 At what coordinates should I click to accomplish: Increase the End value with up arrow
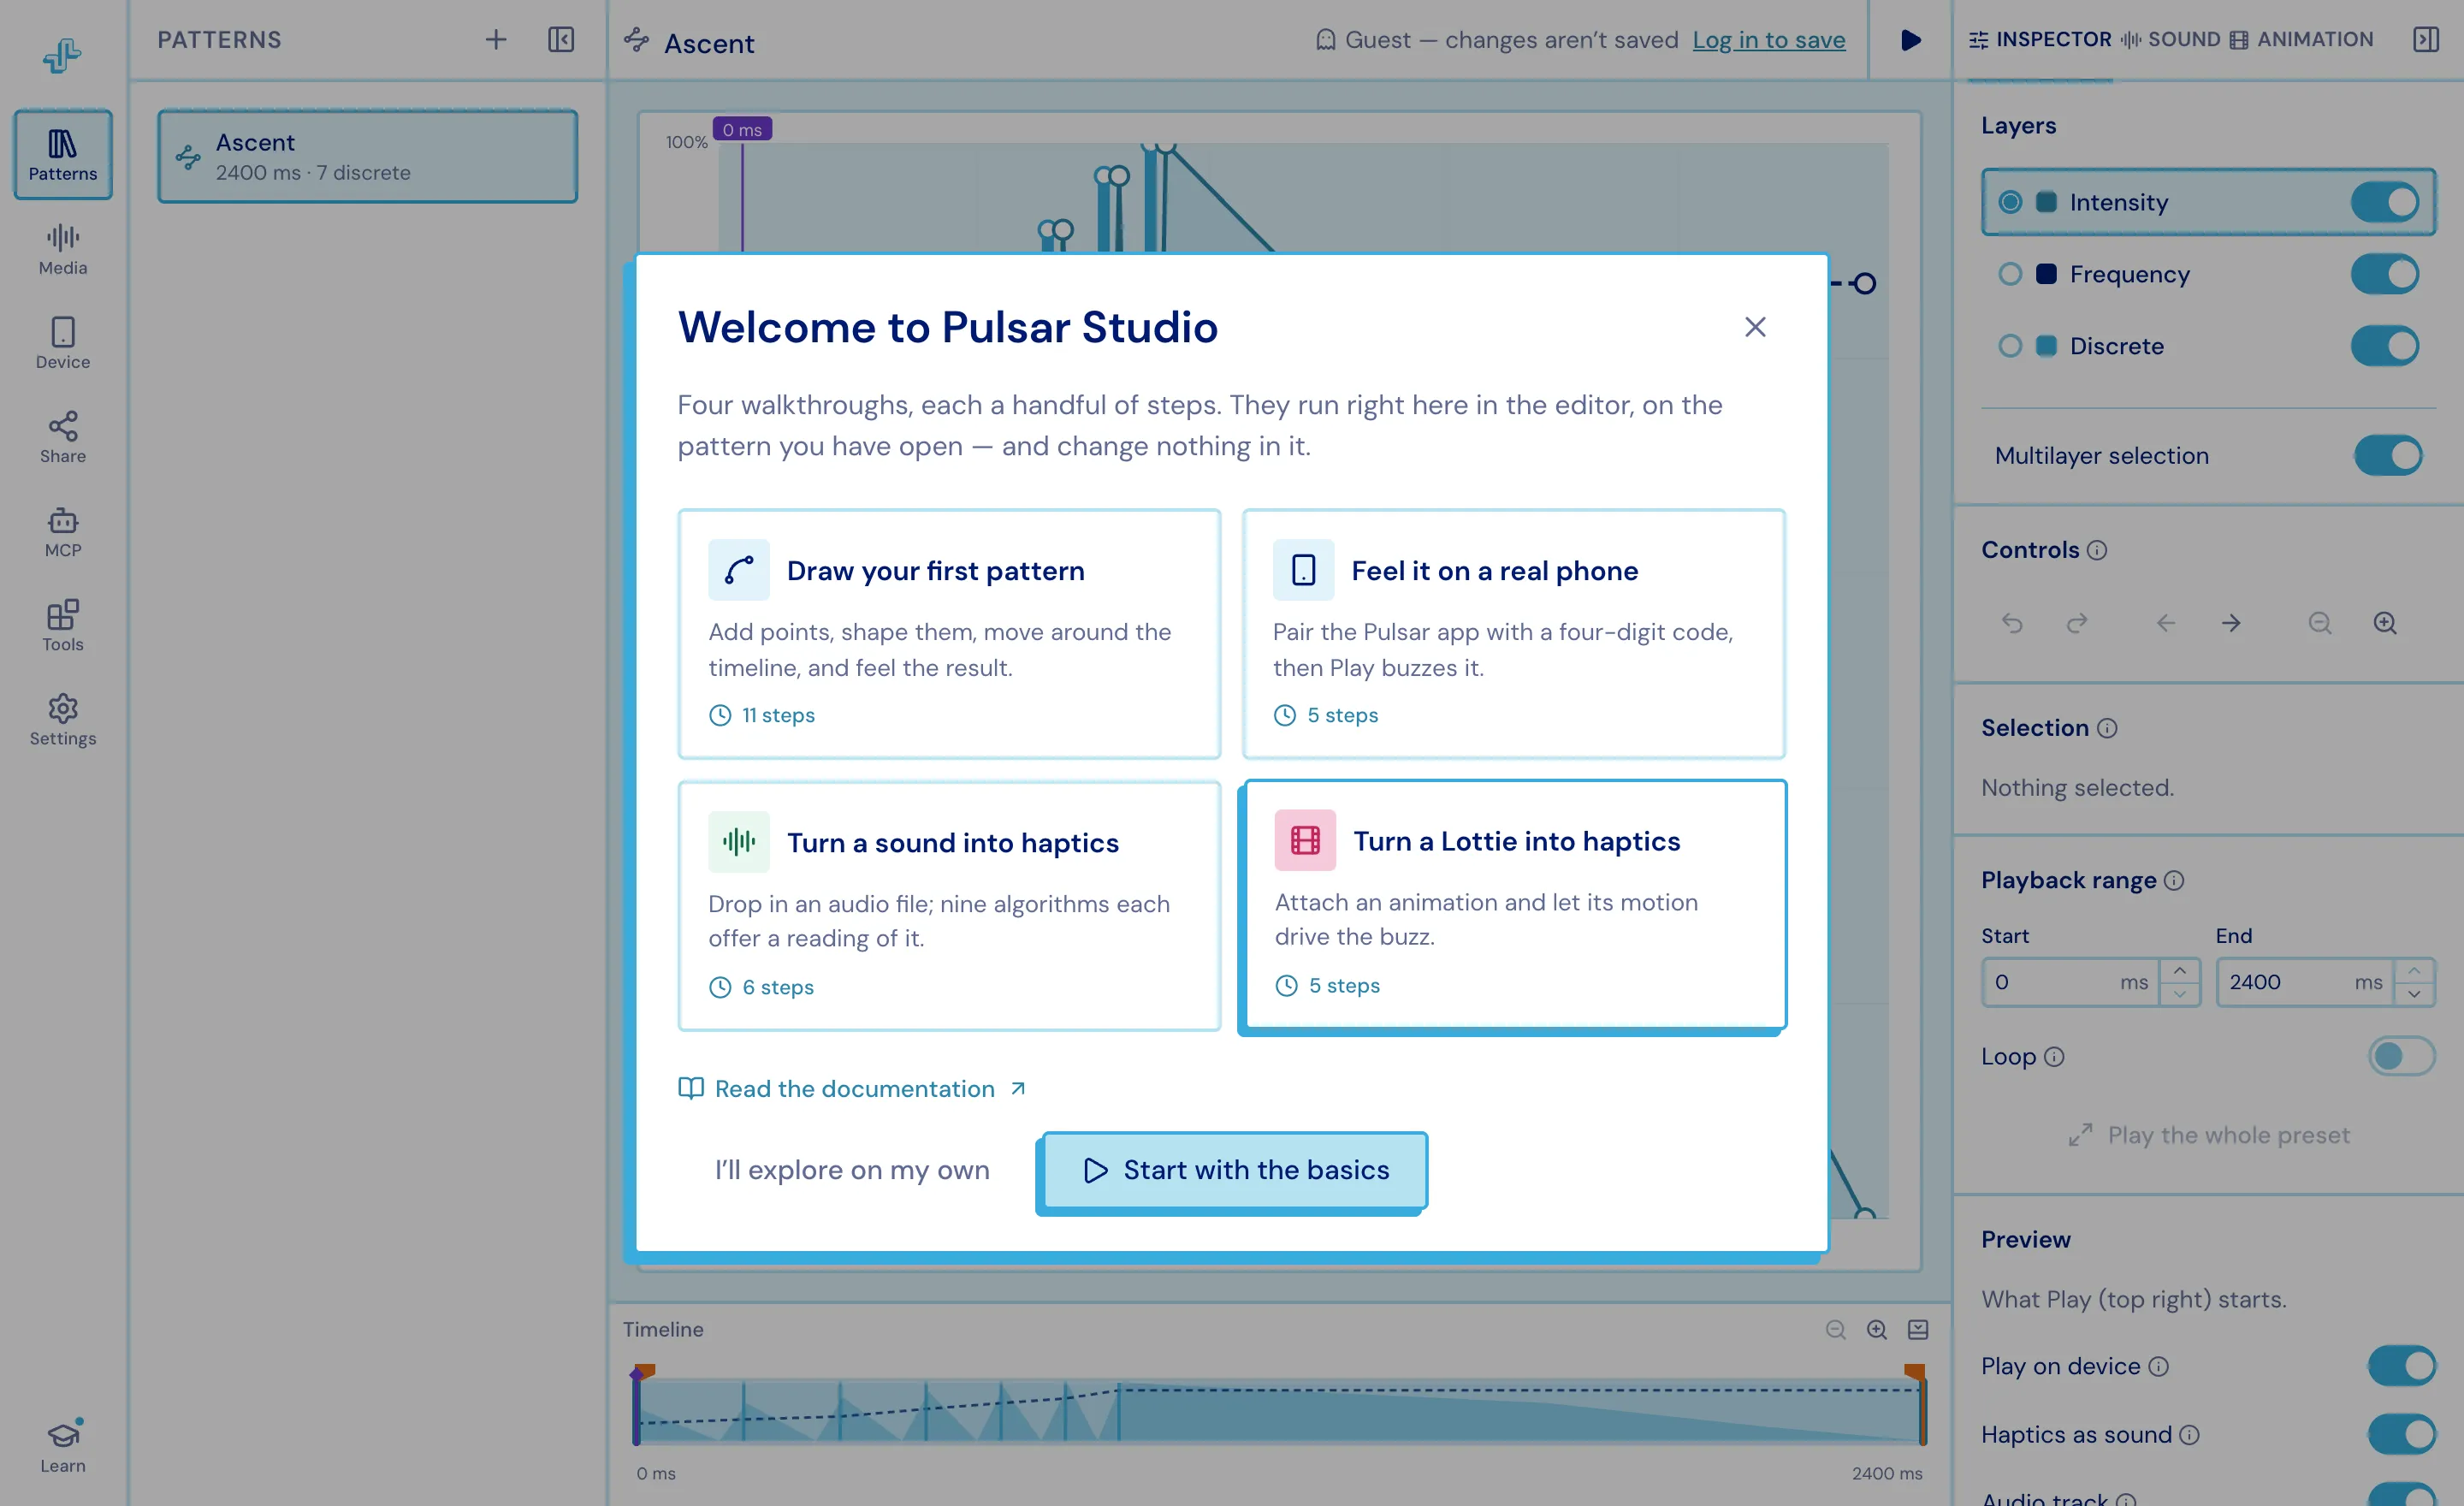2414,970
